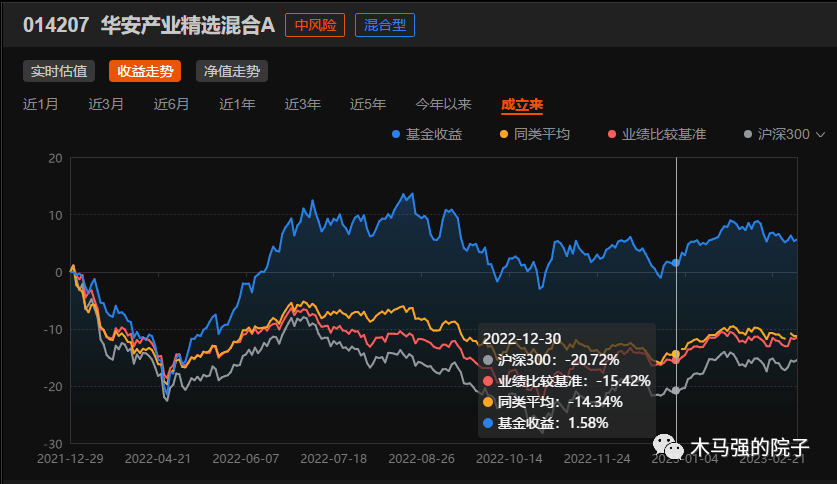Image resolution: width=837 pixels, height=484 pixels.
Task: Click tooltip date 2022-12-30
Action: (522, 339)
